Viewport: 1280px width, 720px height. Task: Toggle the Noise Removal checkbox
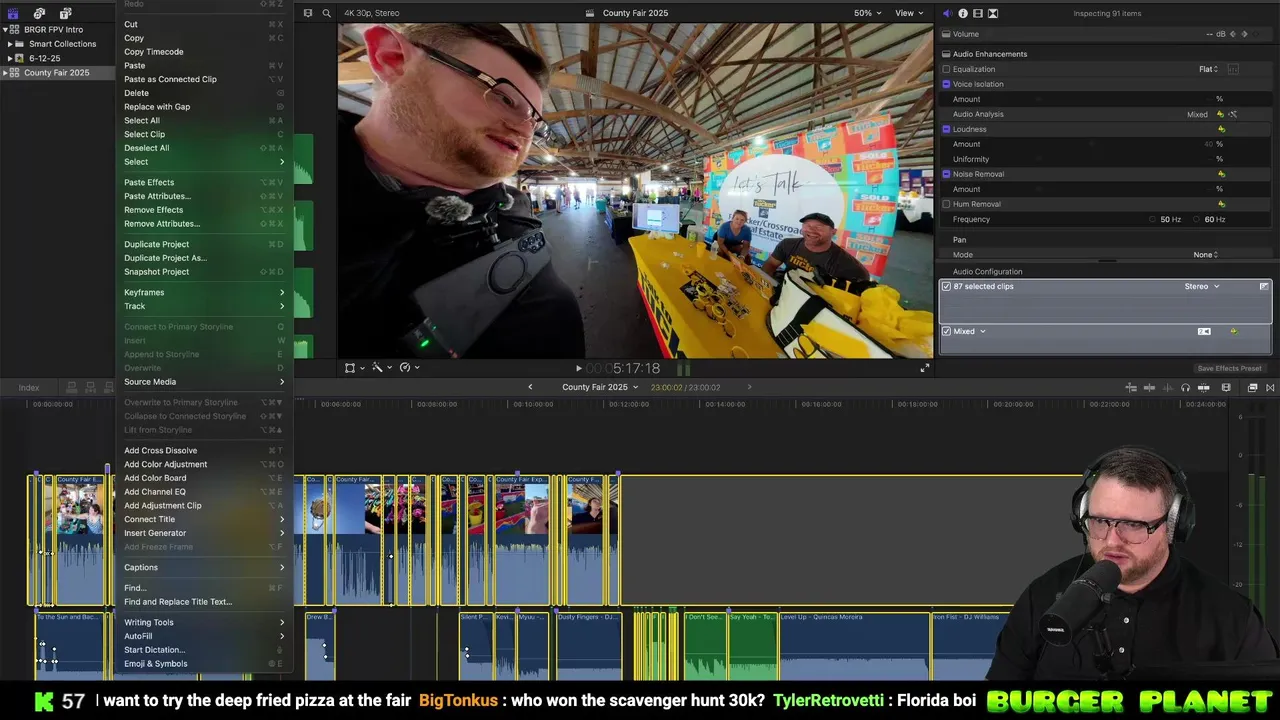point(946,174)
